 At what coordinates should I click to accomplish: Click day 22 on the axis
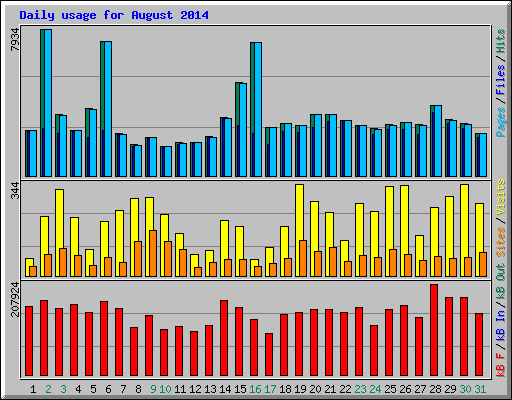point(345,389)
